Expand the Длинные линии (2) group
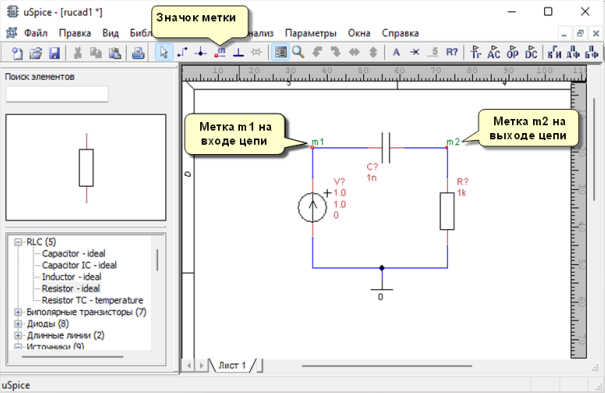The height and width of the screenshot is (393, 605). click(x=18, y=335)
